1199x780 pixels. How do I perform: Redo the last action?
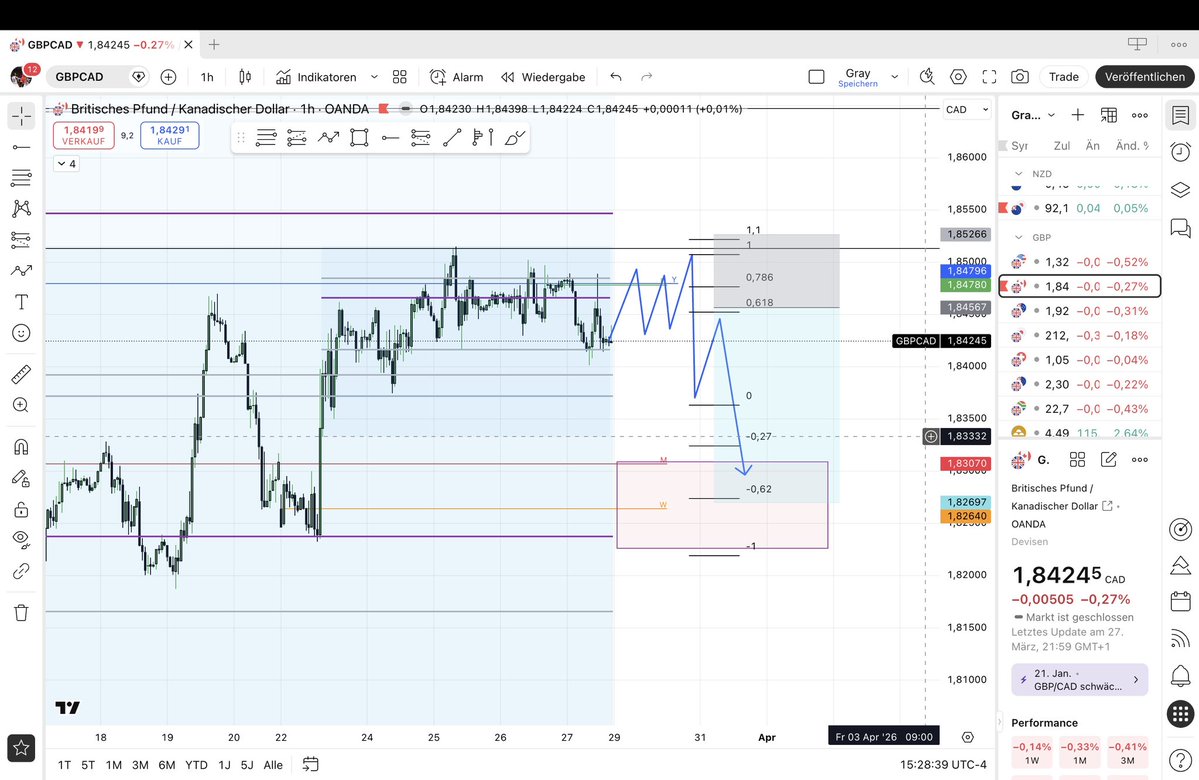pyautogui.click(x=647, y=77)
